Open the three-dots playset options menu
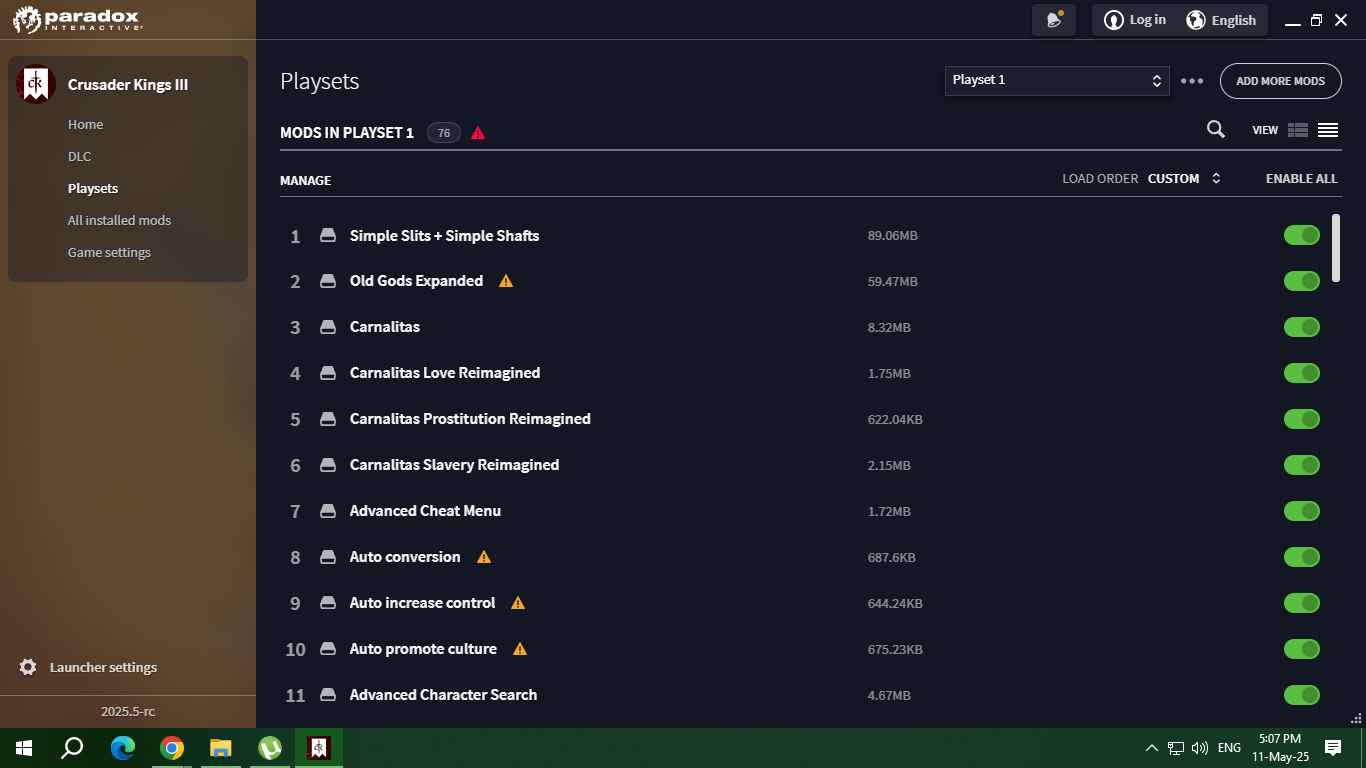This screenshot has height=768, width=1366. [1192, 81]
